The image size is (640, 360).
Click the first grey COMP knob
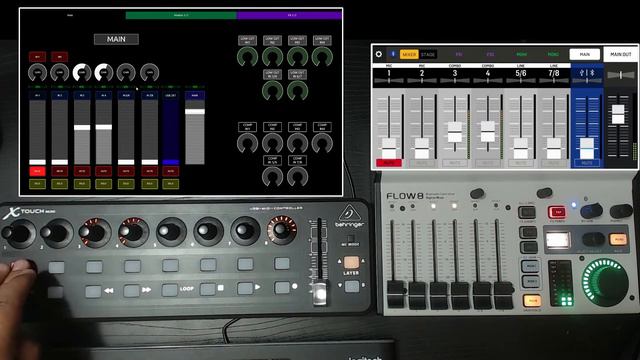(247, 144)
